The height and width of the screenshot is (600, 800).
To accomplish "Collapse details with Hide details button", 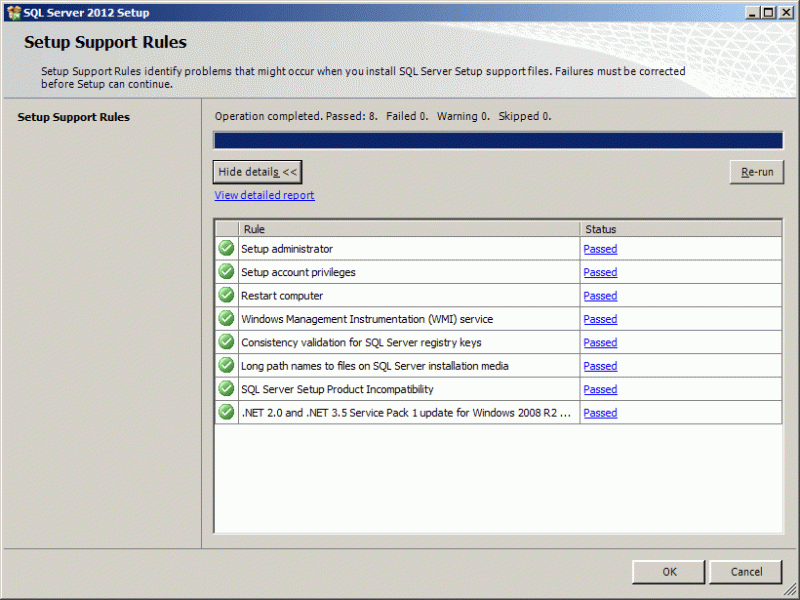I will pos(257,171).
